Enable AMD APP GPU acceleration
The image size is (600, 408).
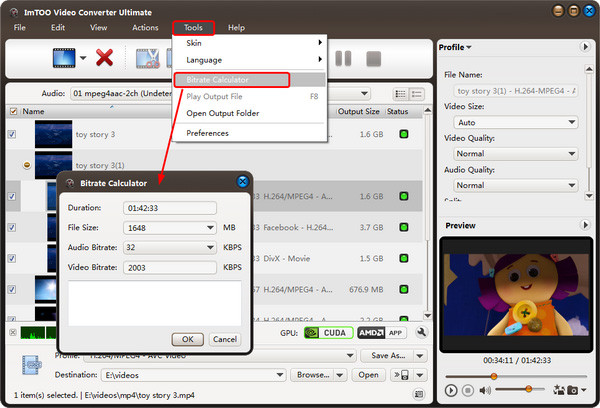381,333
